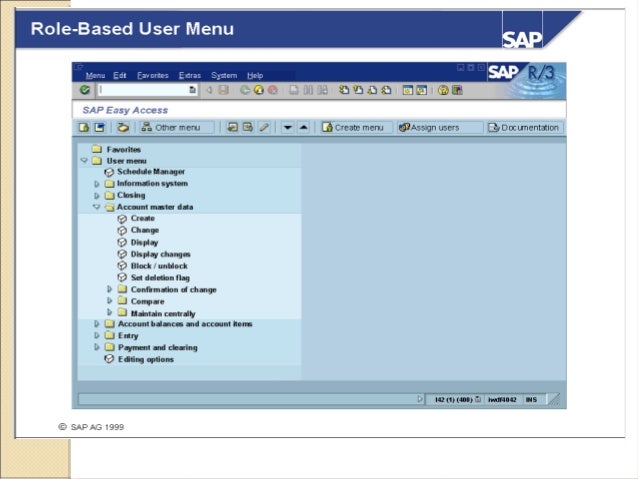Select Schedule Manager transaction
638x479 pixels.
[x=144, y=172]
